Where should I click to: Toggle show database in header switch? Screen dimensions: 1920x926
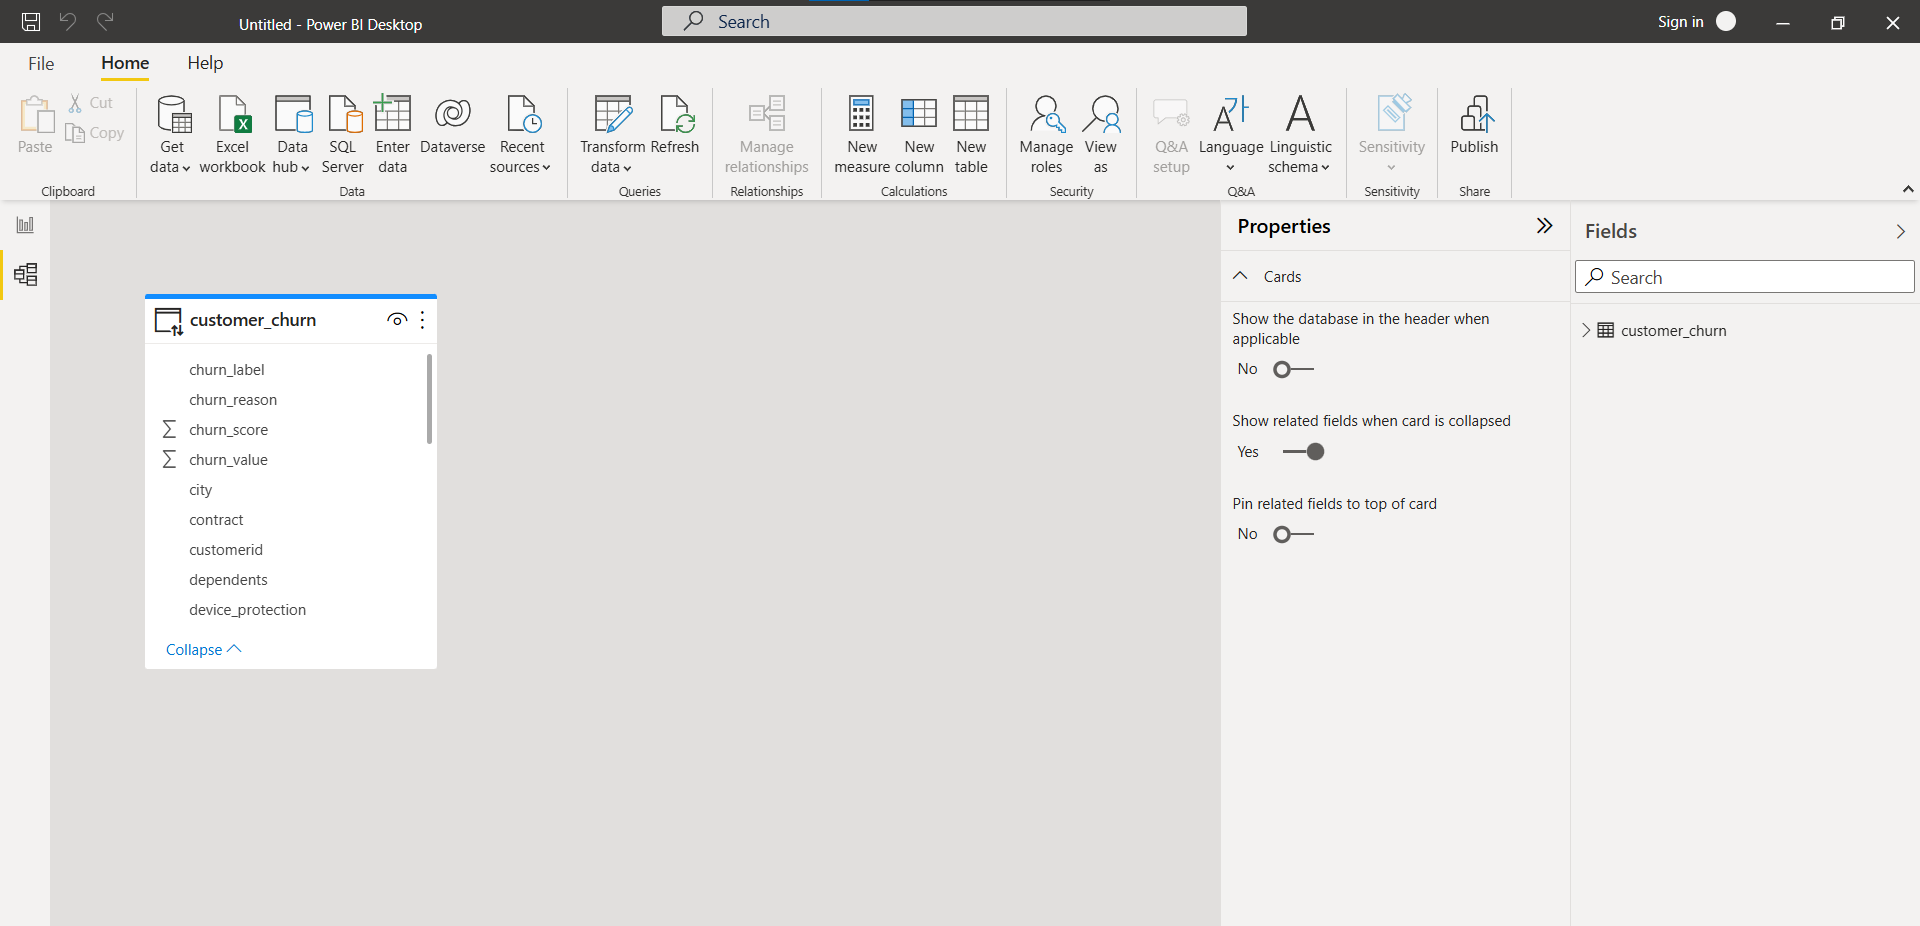pyautogui.click(x=1293, y=369)
